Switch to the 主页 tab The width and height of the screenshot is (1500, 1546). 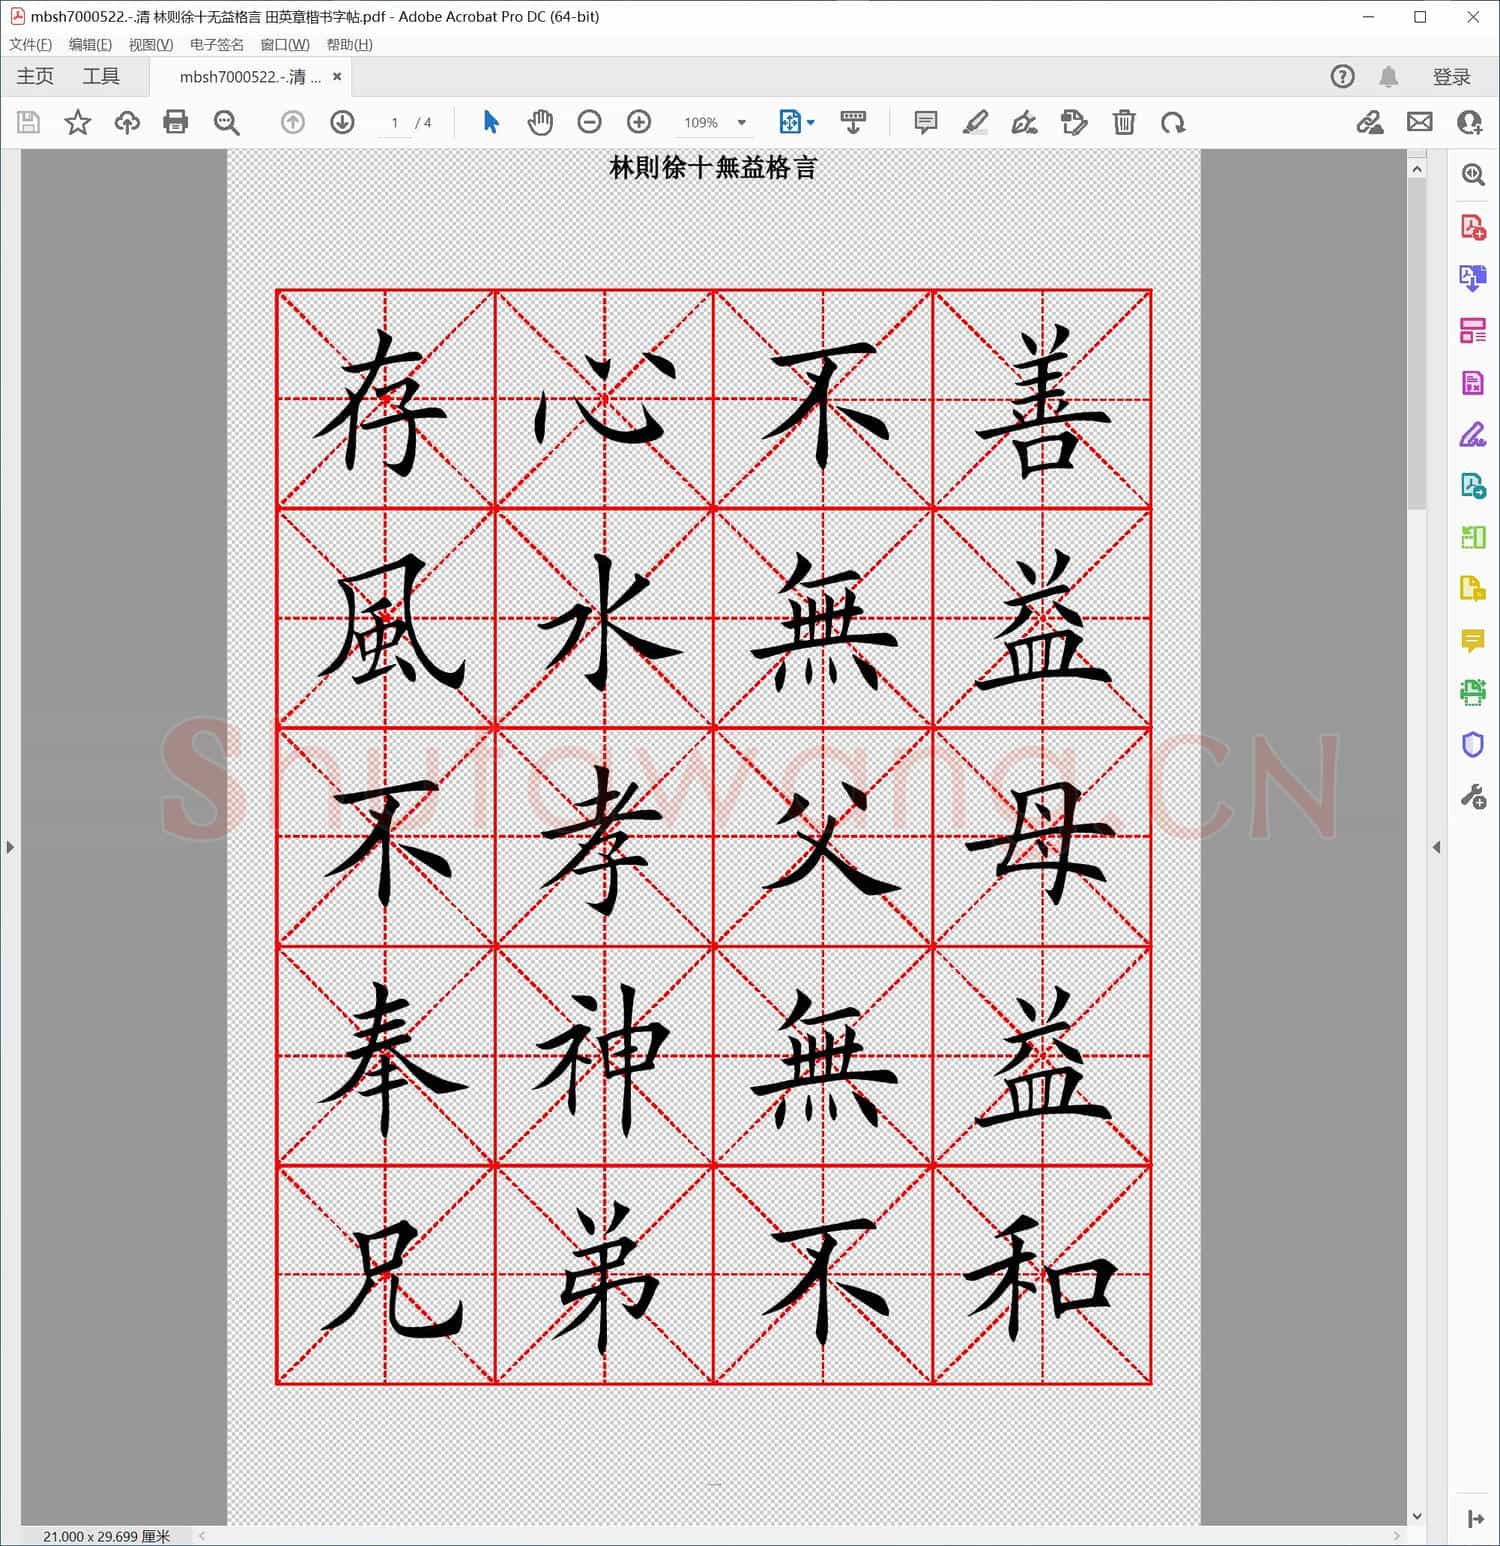coord(34,76)
